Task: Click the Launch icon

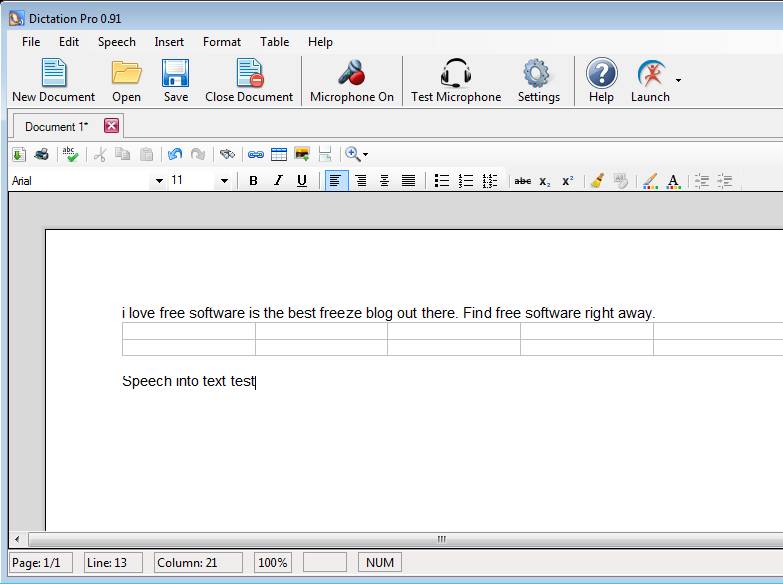Action: point(650,80)
